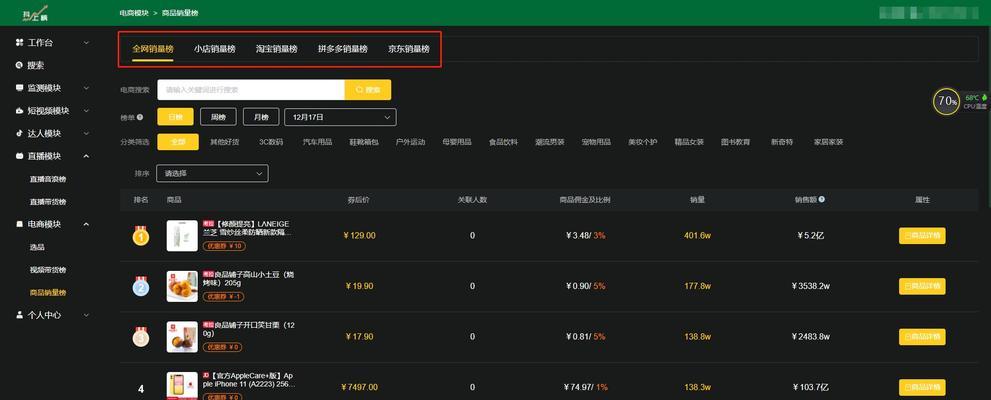Image resolution: width=991 pixels, height=400 pixels.
Task: Open 选品 in sidebar
Action: coord(37,247)
